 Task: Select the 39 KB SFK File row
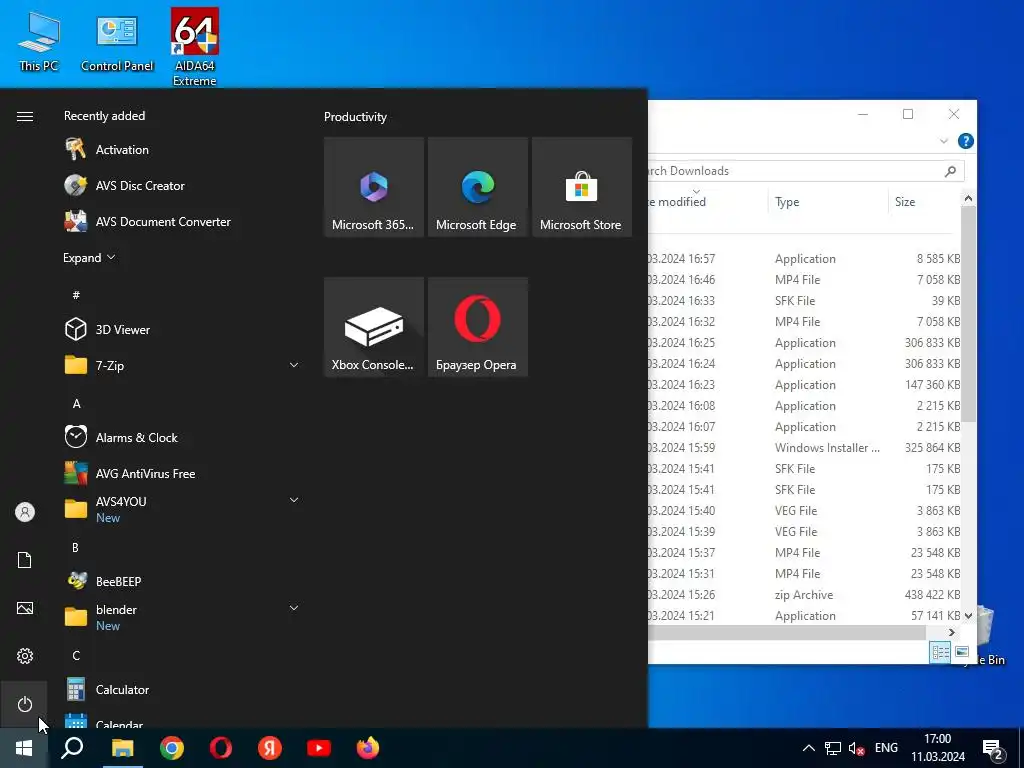805,300
